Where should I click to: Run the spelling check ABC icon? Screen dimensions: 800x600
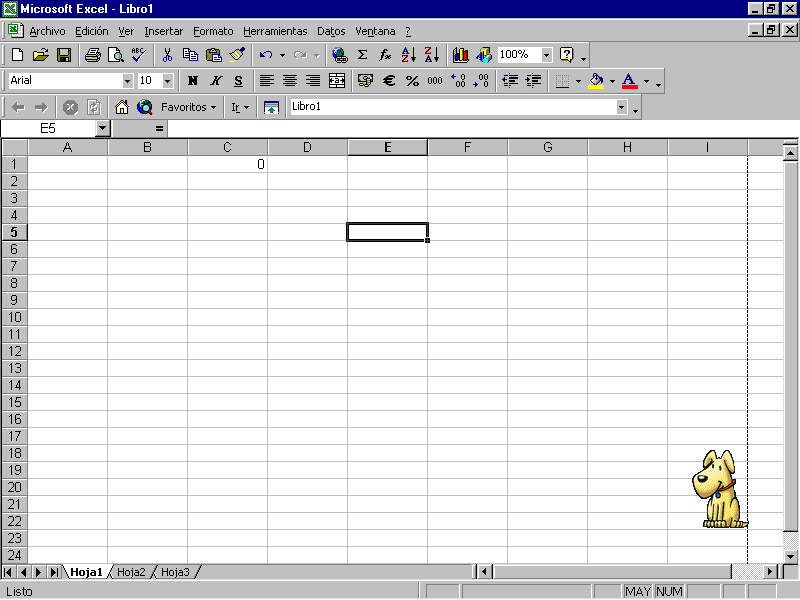coord(138,55)
